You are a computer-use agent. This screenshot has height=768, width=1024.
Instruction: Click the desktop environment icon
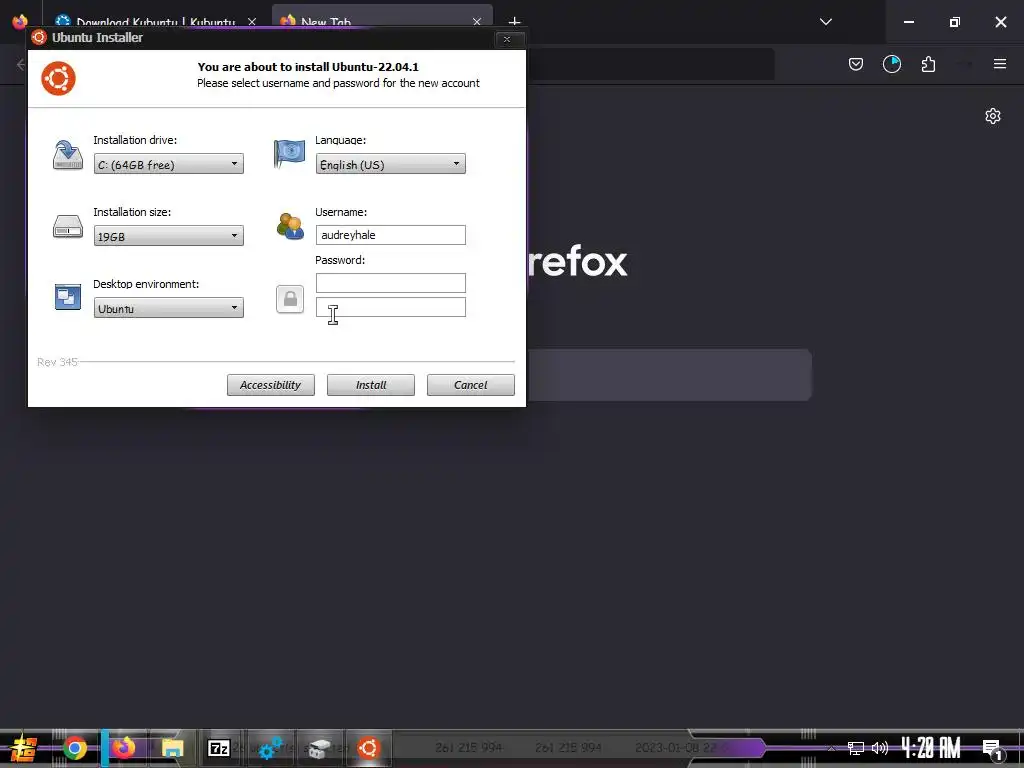(x=68, y=297)
